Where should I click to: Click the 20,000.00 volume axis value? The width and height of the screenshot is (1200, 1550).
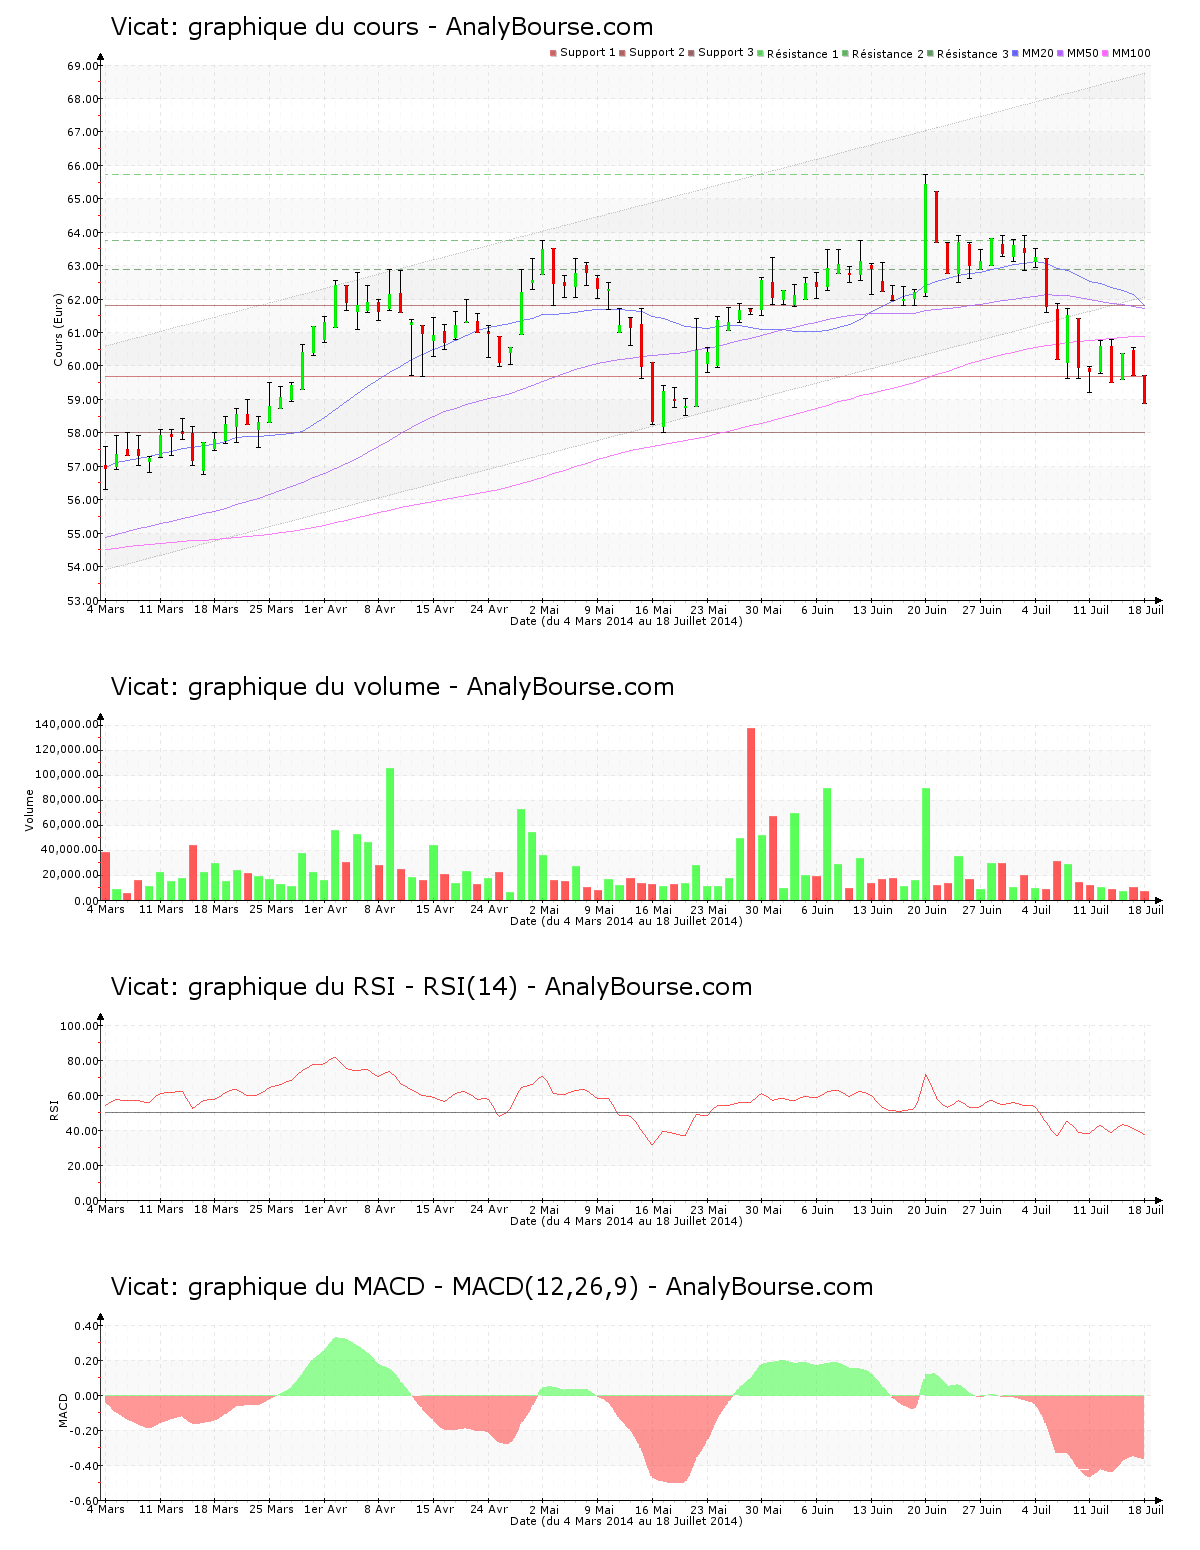[x=69, y=875]
